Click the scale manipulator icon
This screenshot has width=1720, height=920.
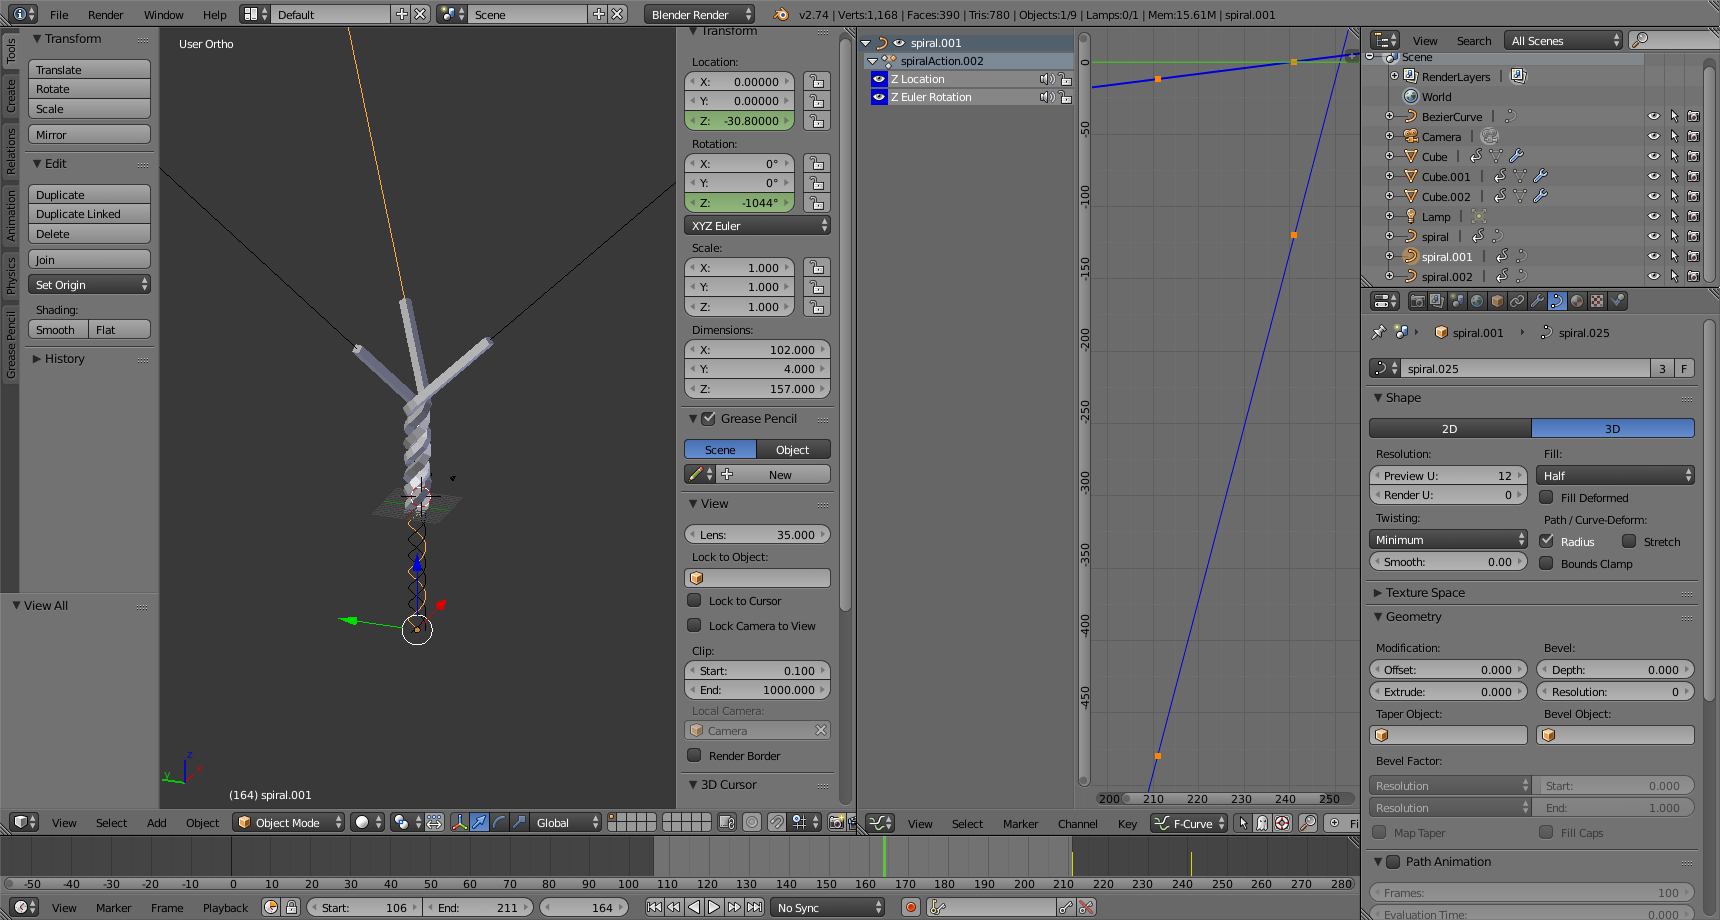[x=519, y=822]
